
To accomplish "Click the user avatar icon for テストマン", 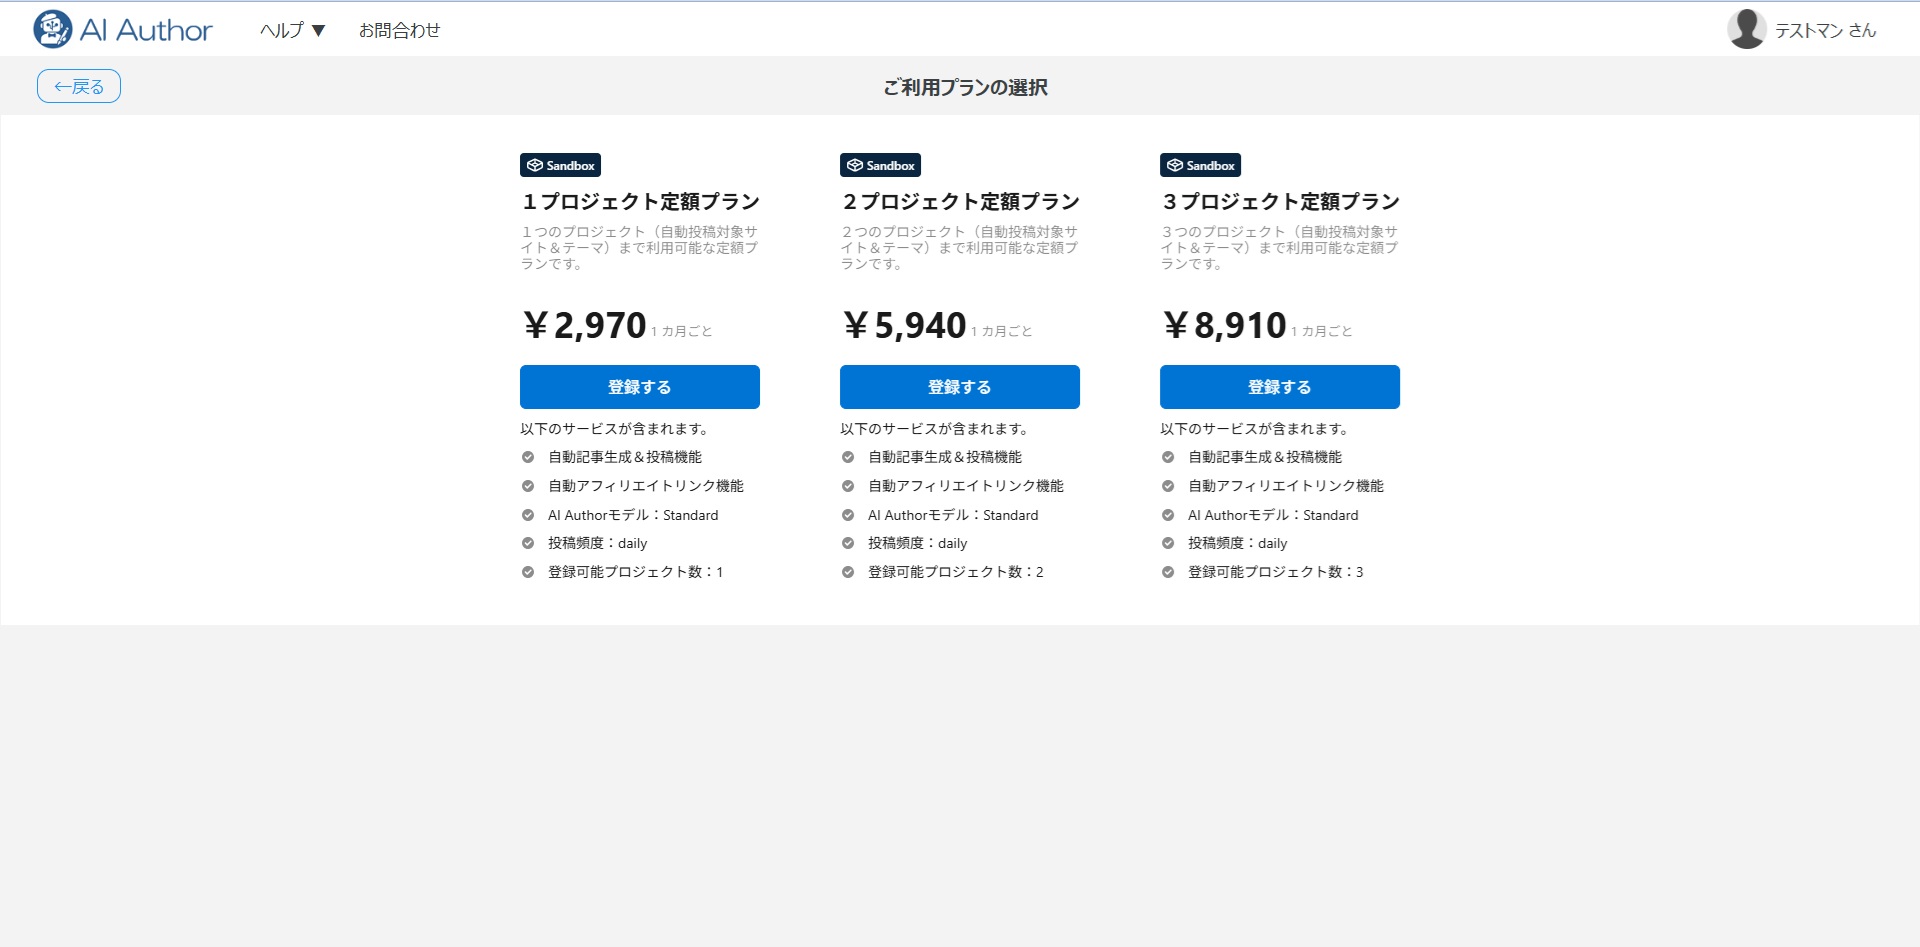I will [x=1746, y=29].
